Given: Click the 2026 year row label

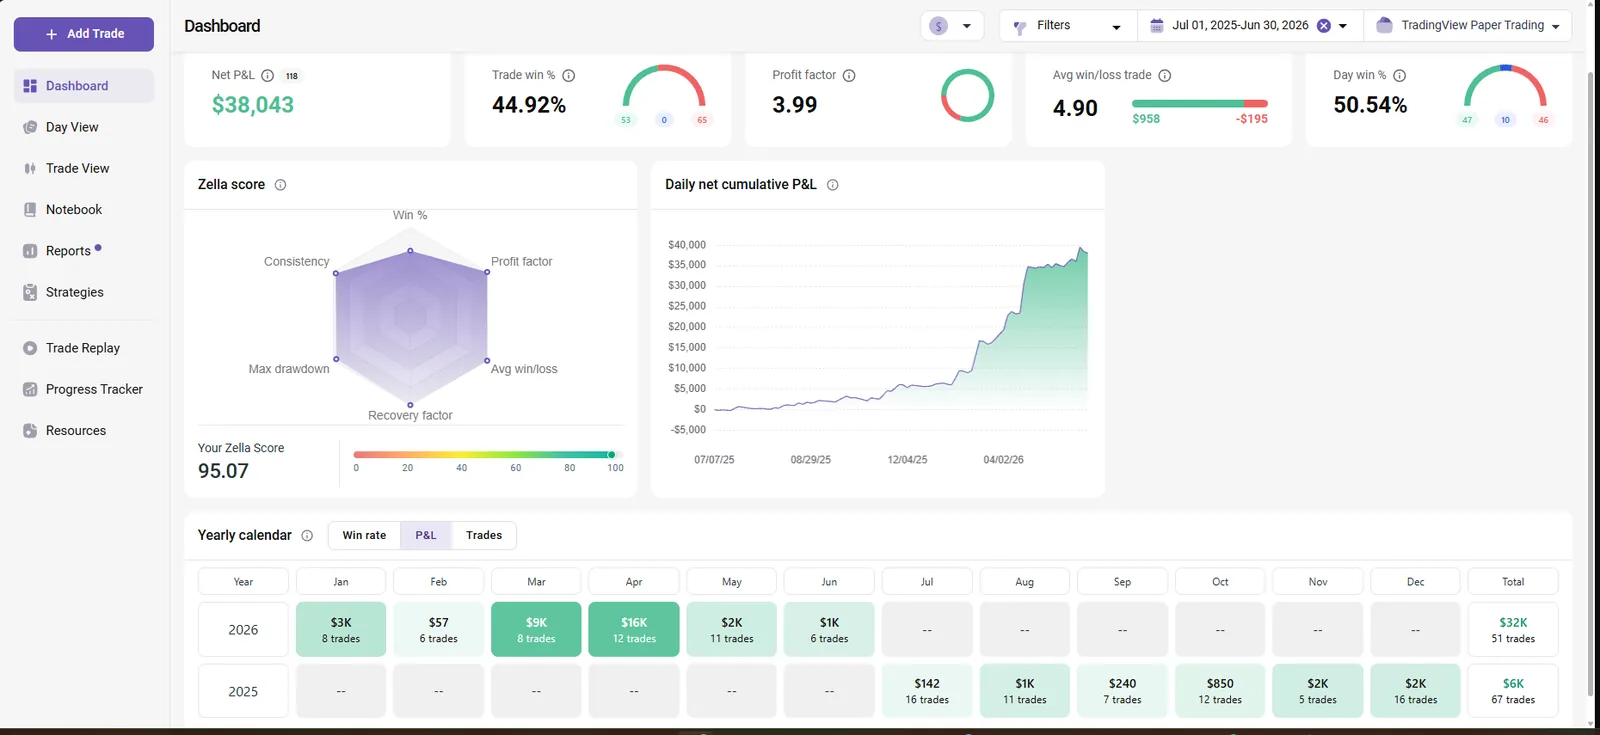Looking at the screenshot, I should point(243,630).
